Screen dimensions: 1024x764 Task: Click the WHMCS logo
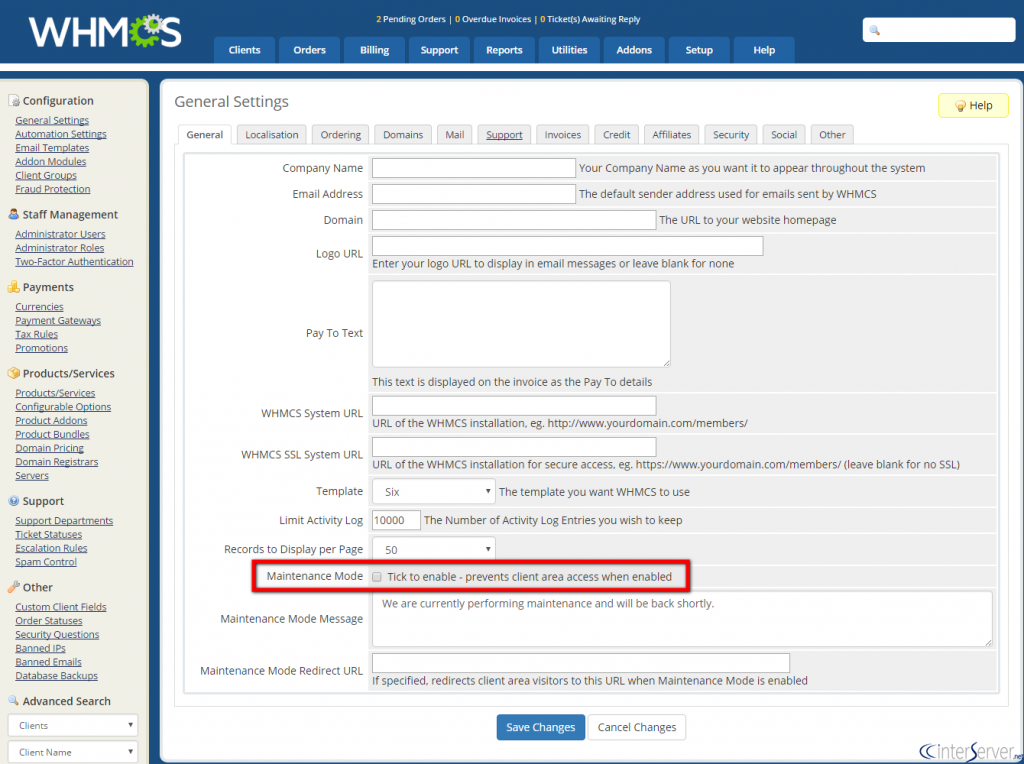pyautogui.click(x=105, y=31)
